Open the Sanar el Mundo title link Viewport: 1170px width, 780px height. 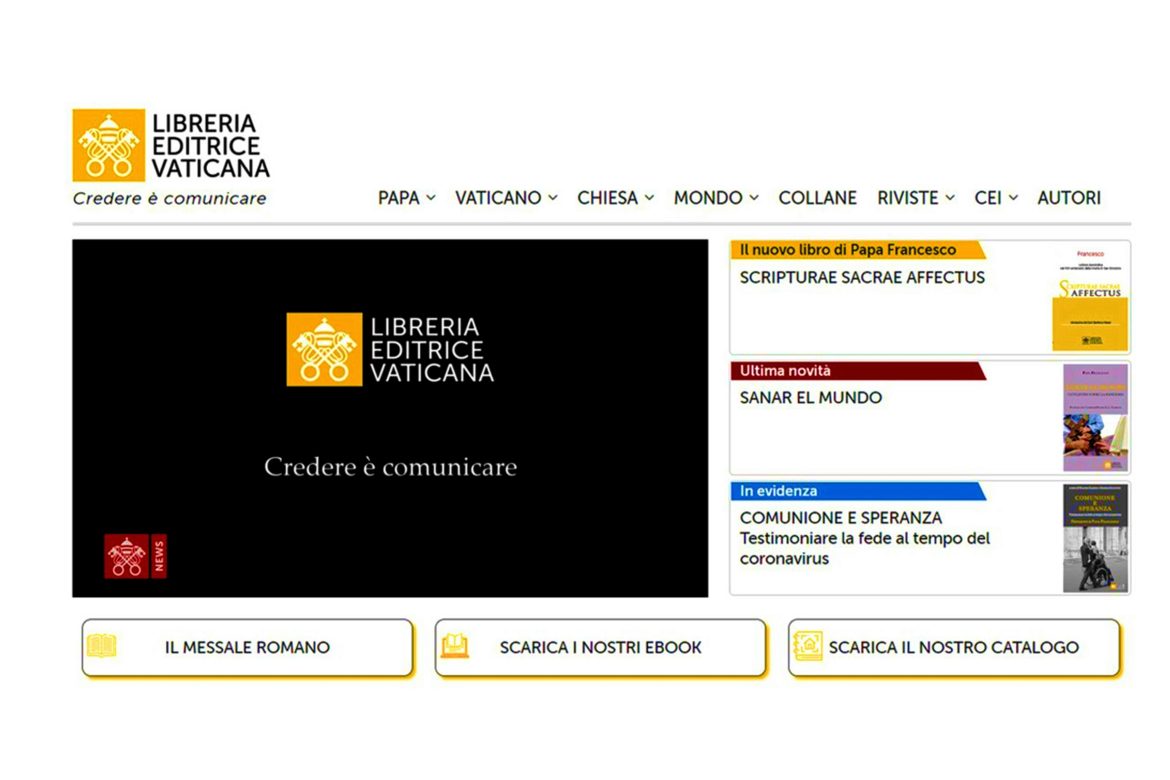[810, 398]
